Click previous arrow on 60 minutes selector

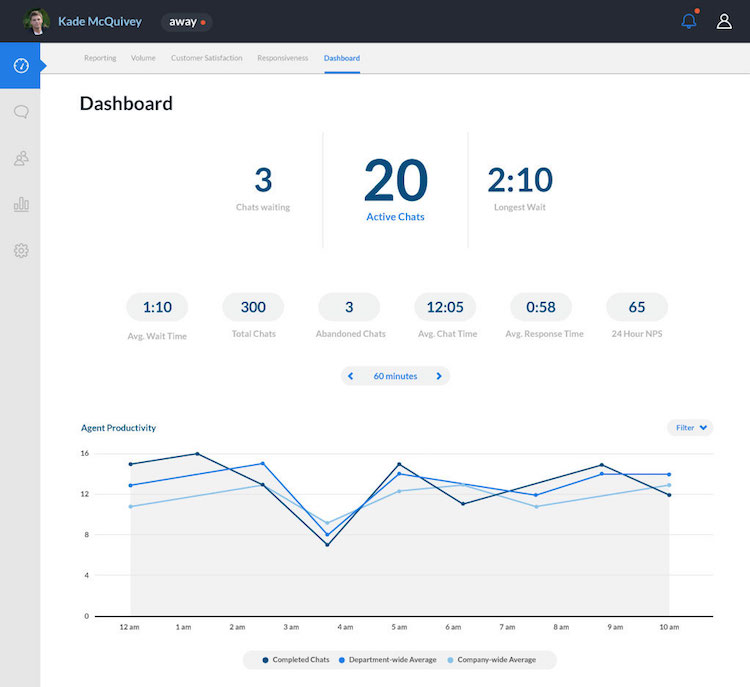coord(351,376)
